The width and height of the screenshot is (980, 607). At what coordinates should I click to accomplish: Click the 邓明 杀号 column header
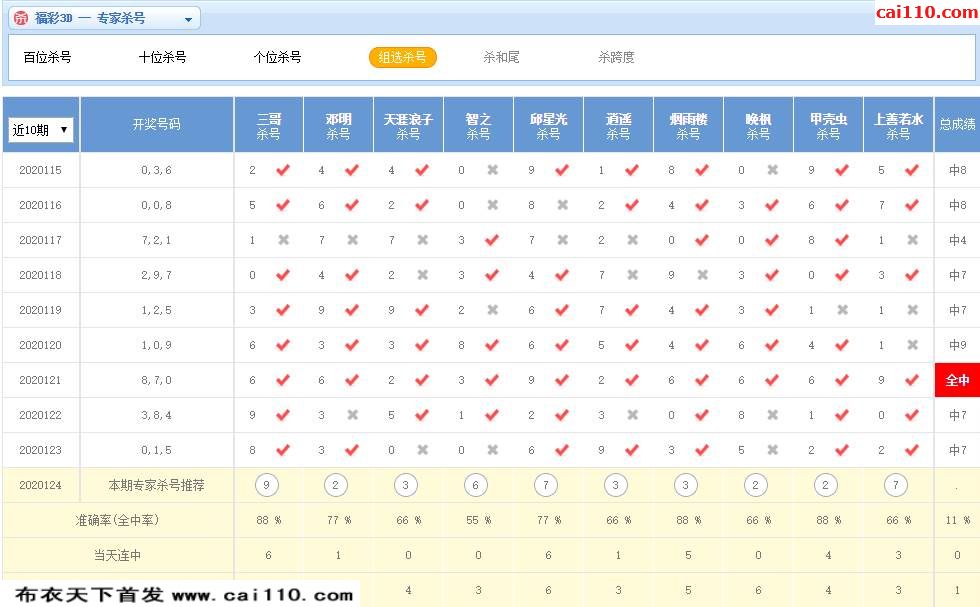[338, 125]
